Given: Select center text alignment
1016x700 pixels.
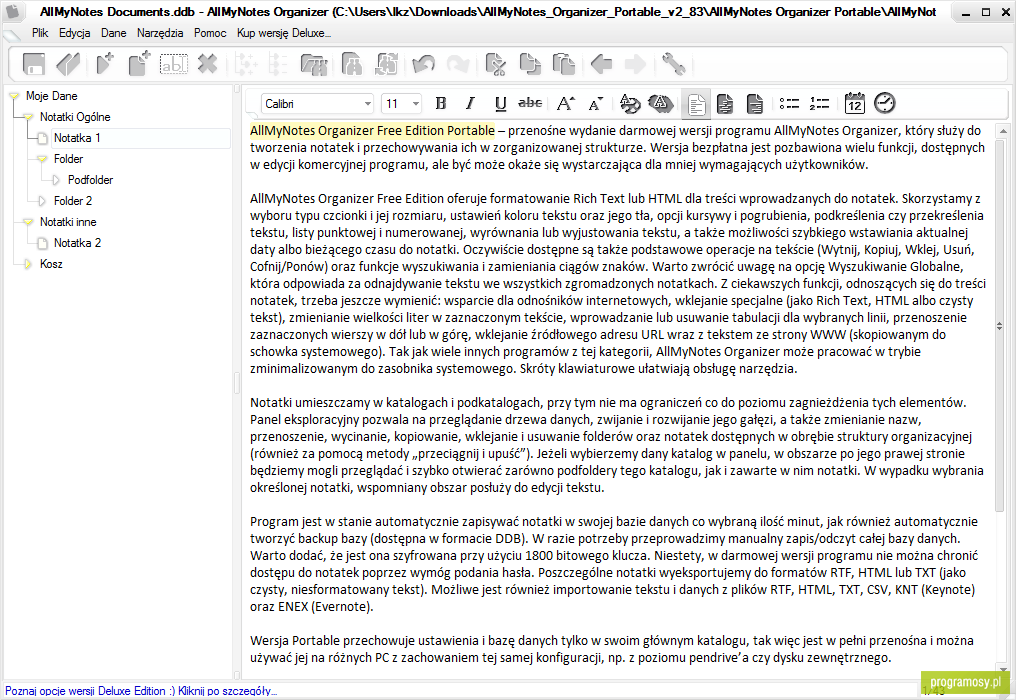Looking at the screenshot, I should pos(725,104).
